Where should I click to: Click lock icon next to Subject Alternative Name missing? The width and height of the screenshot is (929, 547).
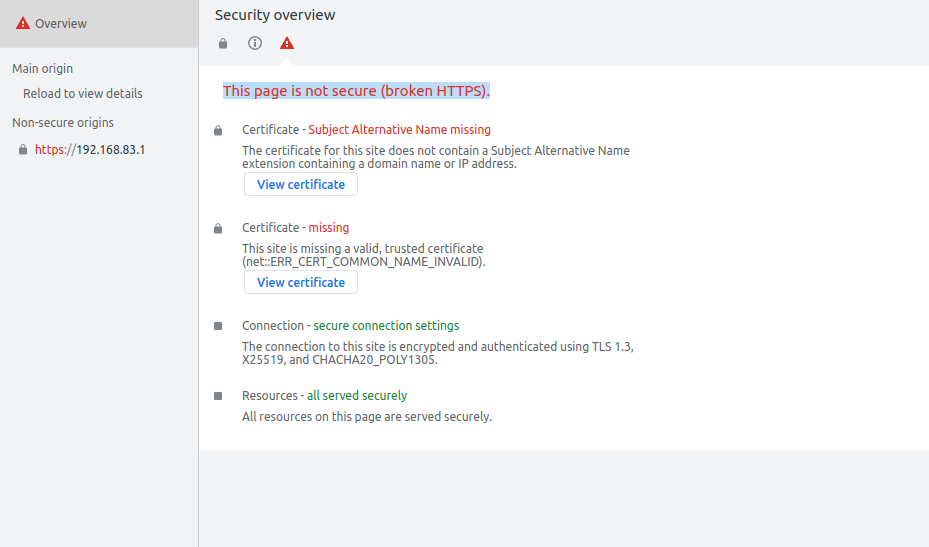pos(218,130)
